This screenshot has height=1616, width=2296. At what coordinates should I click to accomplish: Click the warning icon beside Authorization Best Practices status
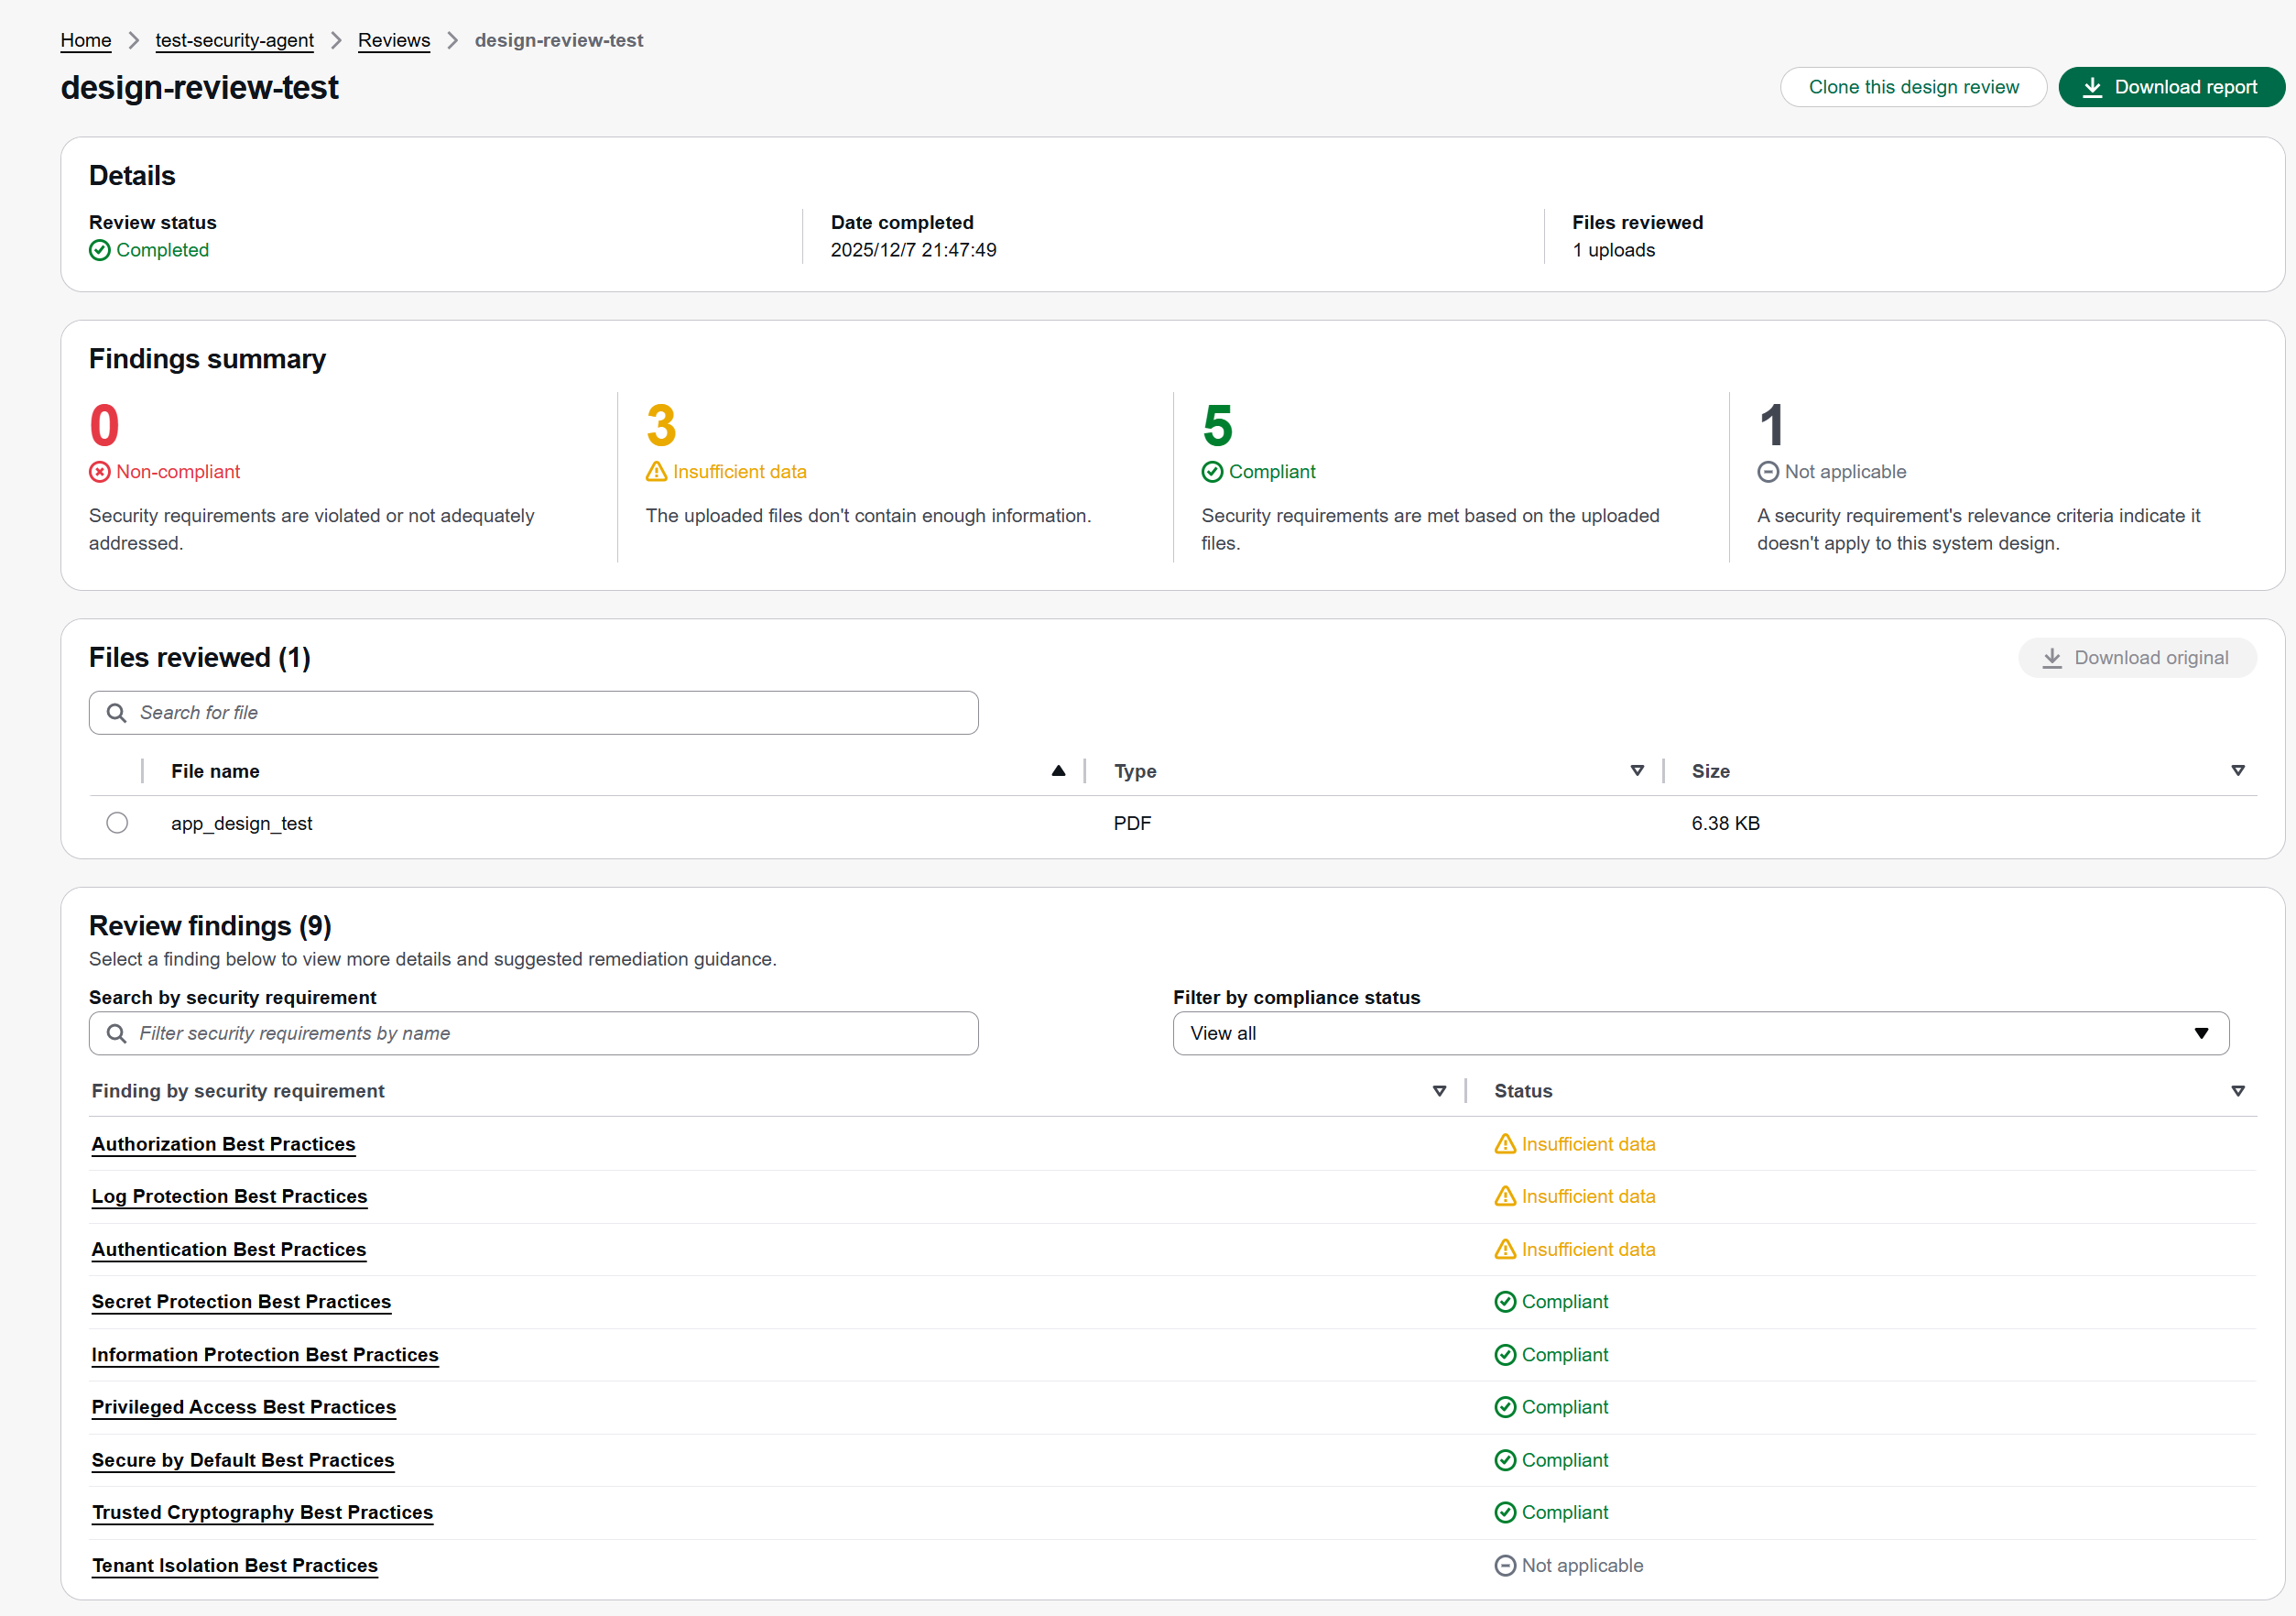(1505, 1144)
